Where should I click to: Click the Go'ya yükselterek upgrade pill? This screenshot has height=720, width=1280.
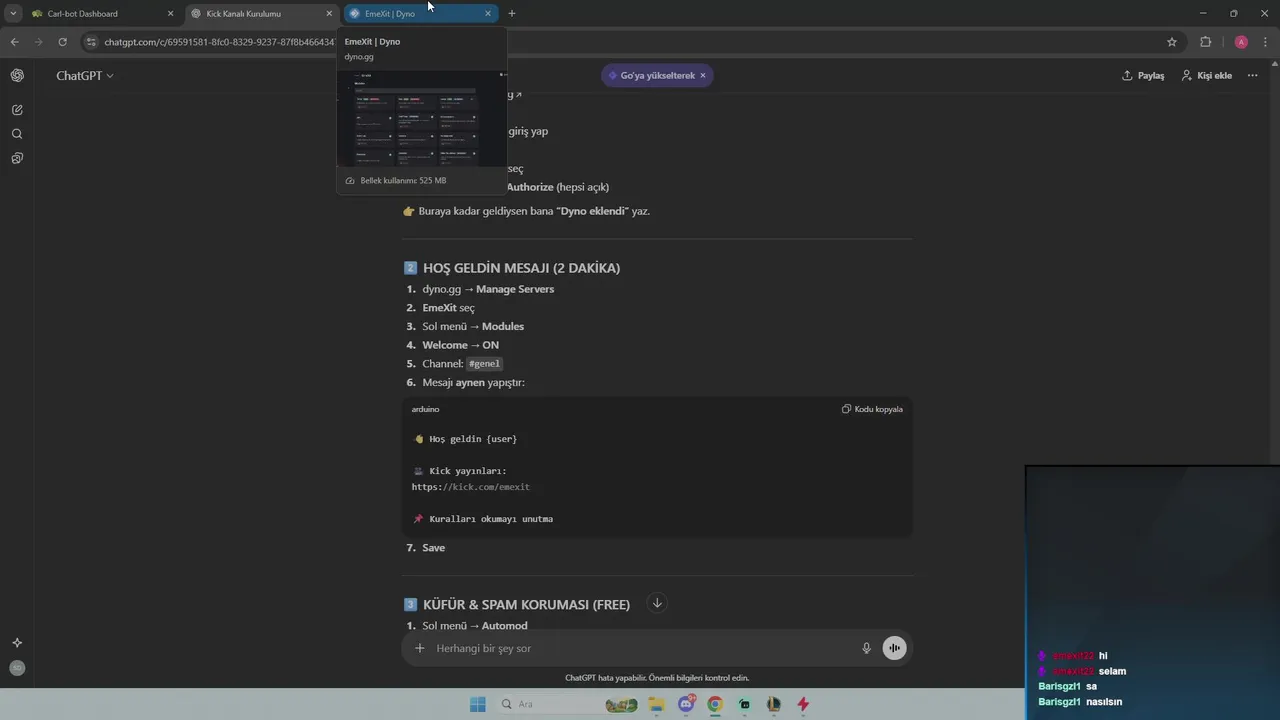click(657, 75)
